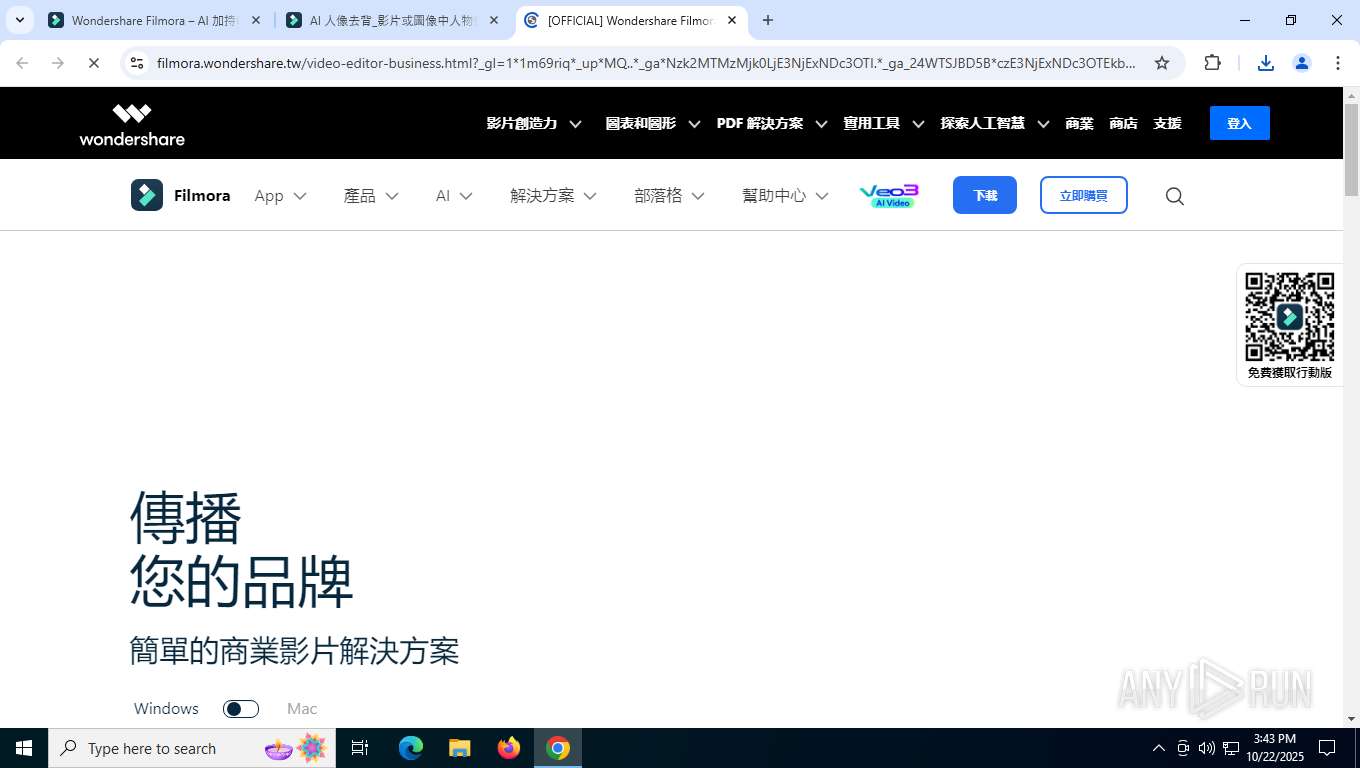Launch Firefox from taskbar
The image size is (1360, 768).
[509, 748]
